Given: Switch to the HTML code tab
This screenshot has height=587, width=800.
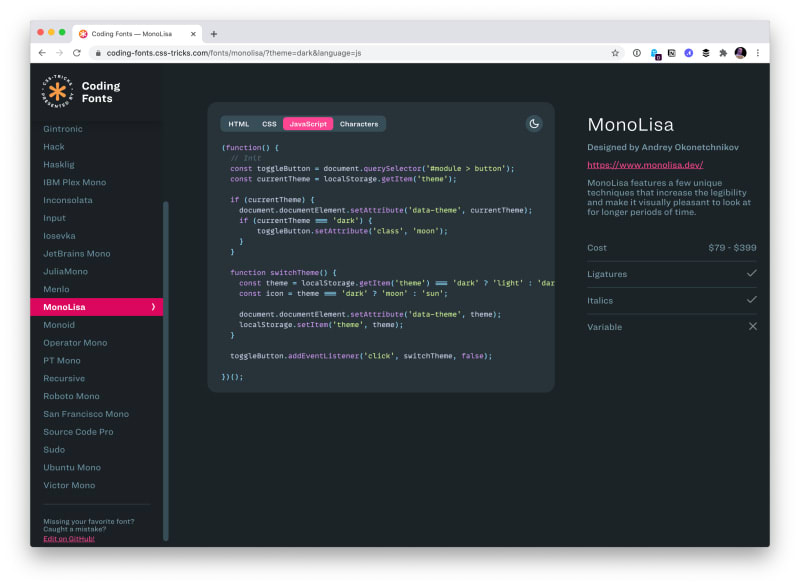Looking at the screenshot, I should [239, 124].
